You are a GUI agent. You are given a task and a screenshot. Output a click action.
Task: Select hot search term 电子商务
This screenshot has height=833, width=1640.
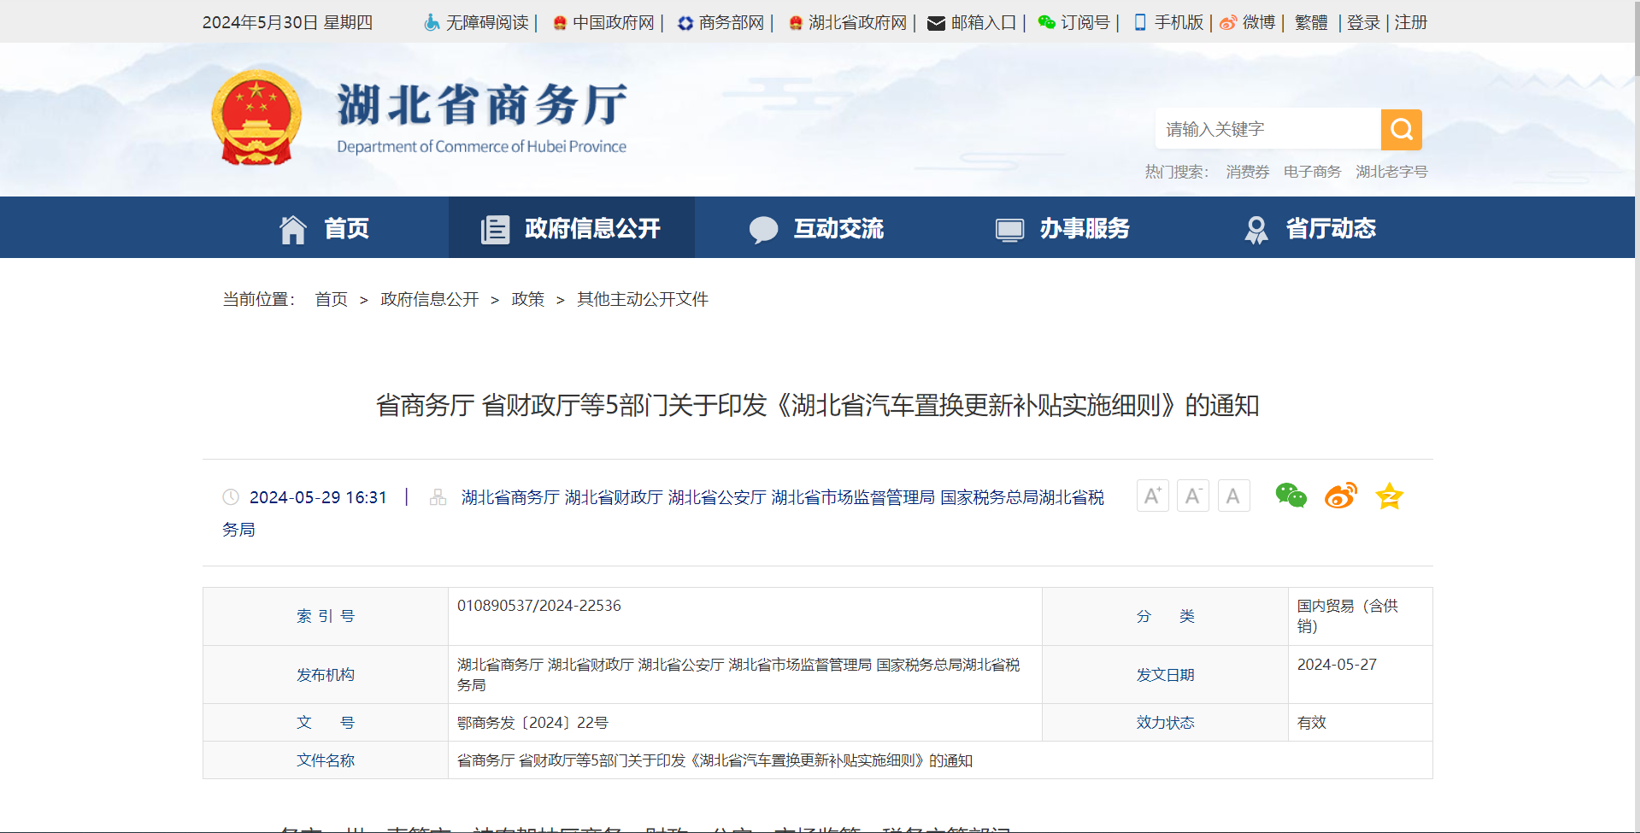[1312, 172]
